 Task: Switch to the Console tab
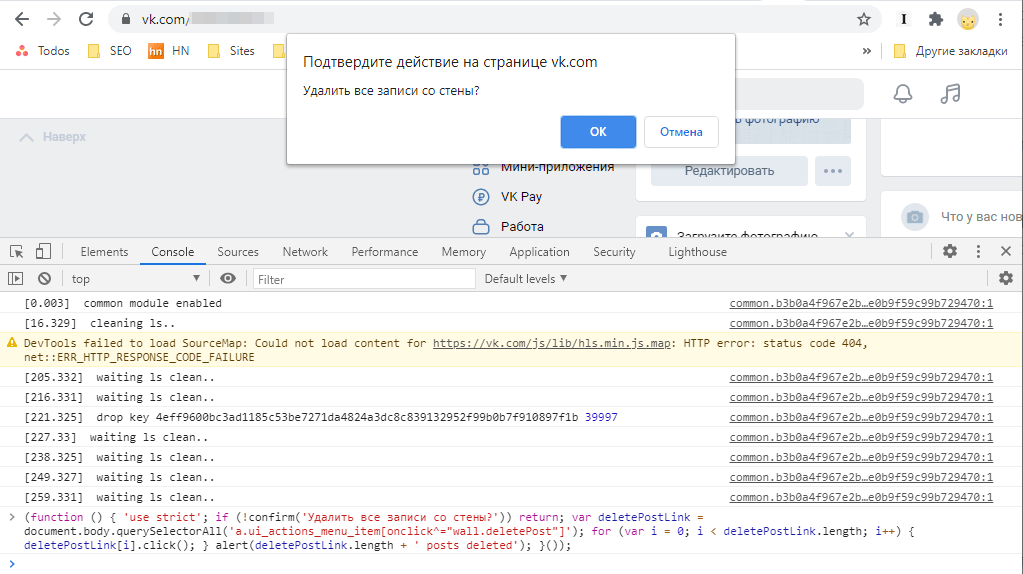click(173, 252)
